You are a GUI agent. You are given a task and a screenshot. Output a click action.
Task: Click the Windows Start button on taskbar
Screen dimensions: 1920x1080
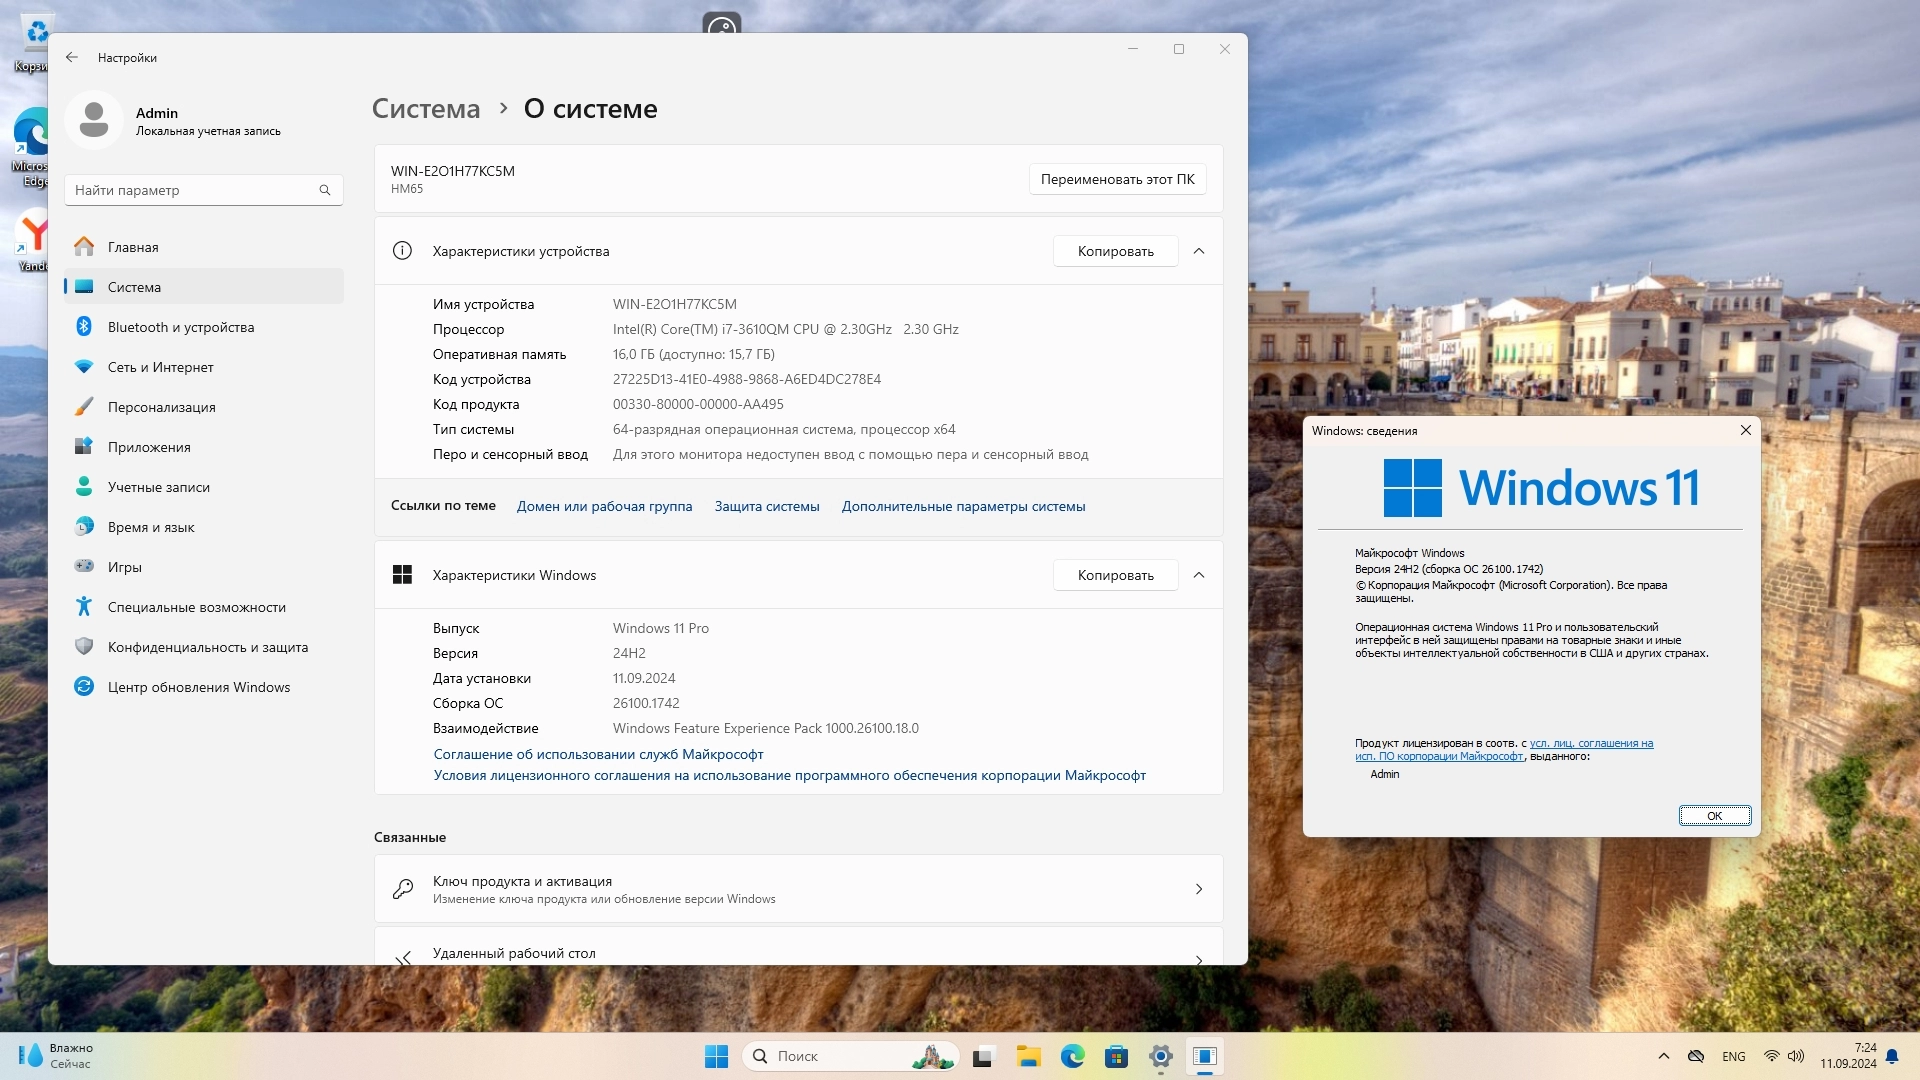pos(716,1056)
